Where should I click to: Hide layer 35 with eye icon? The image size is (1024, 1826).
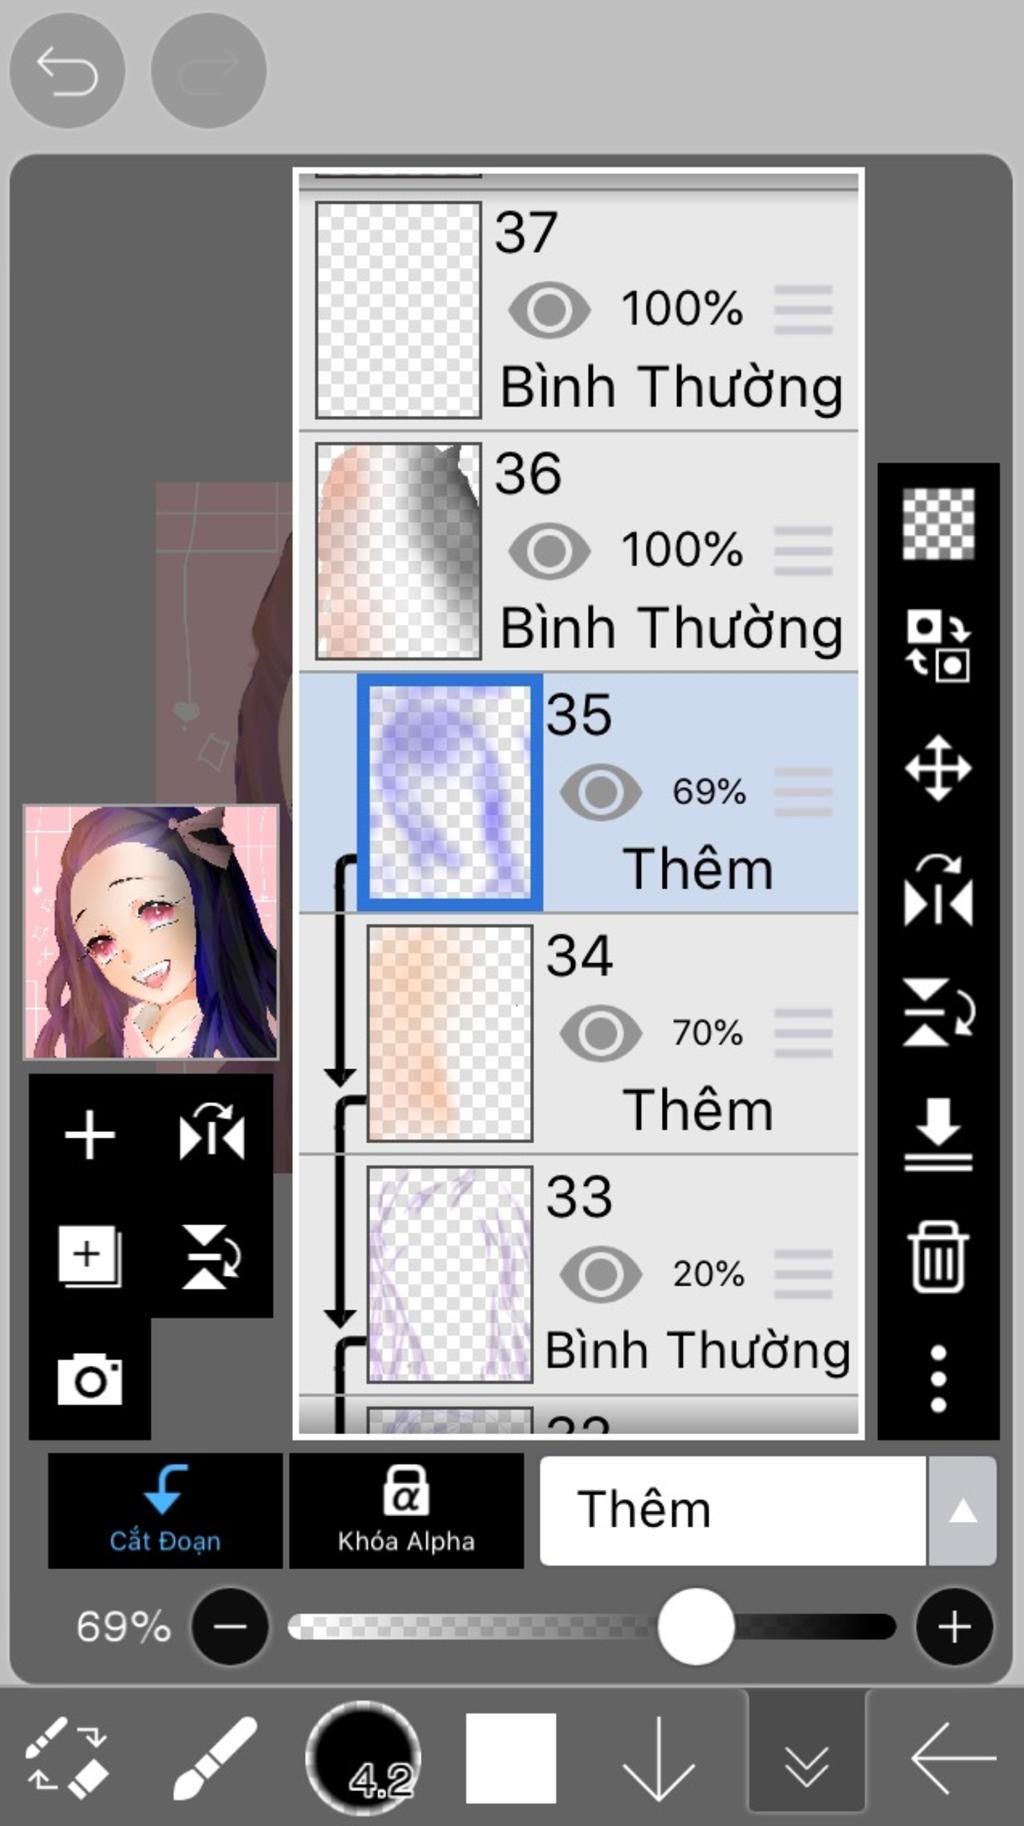pos(601,792)
